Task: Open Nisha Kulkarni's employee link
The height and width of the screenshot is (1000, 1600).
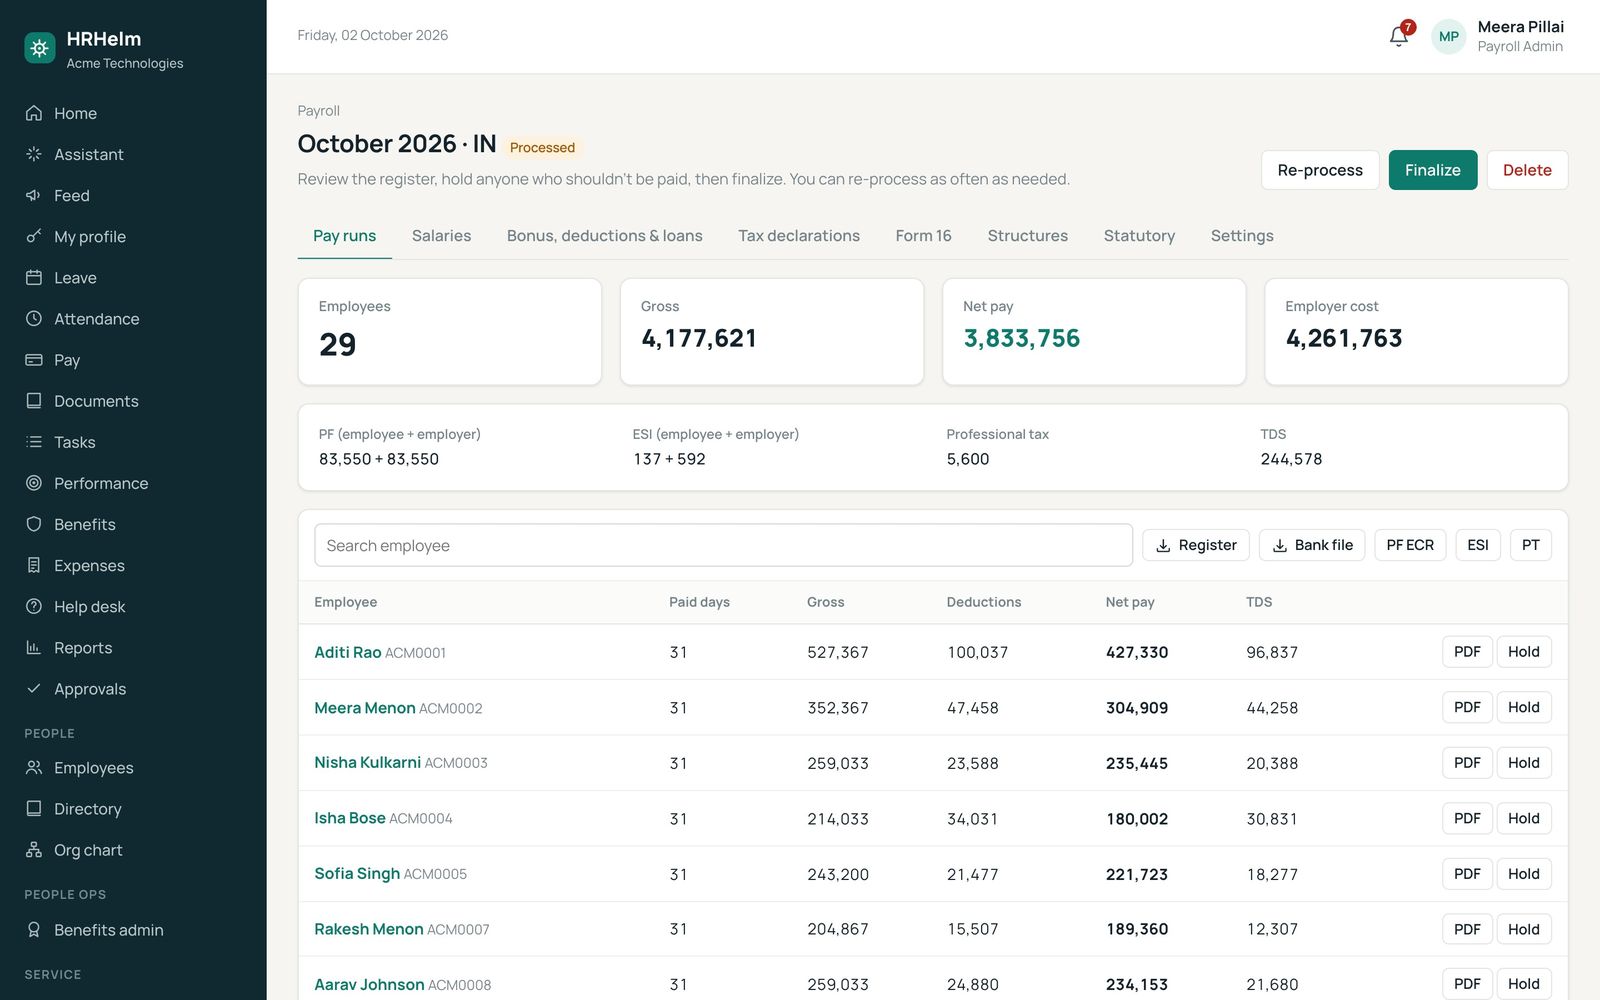Action: click(367, 762)
